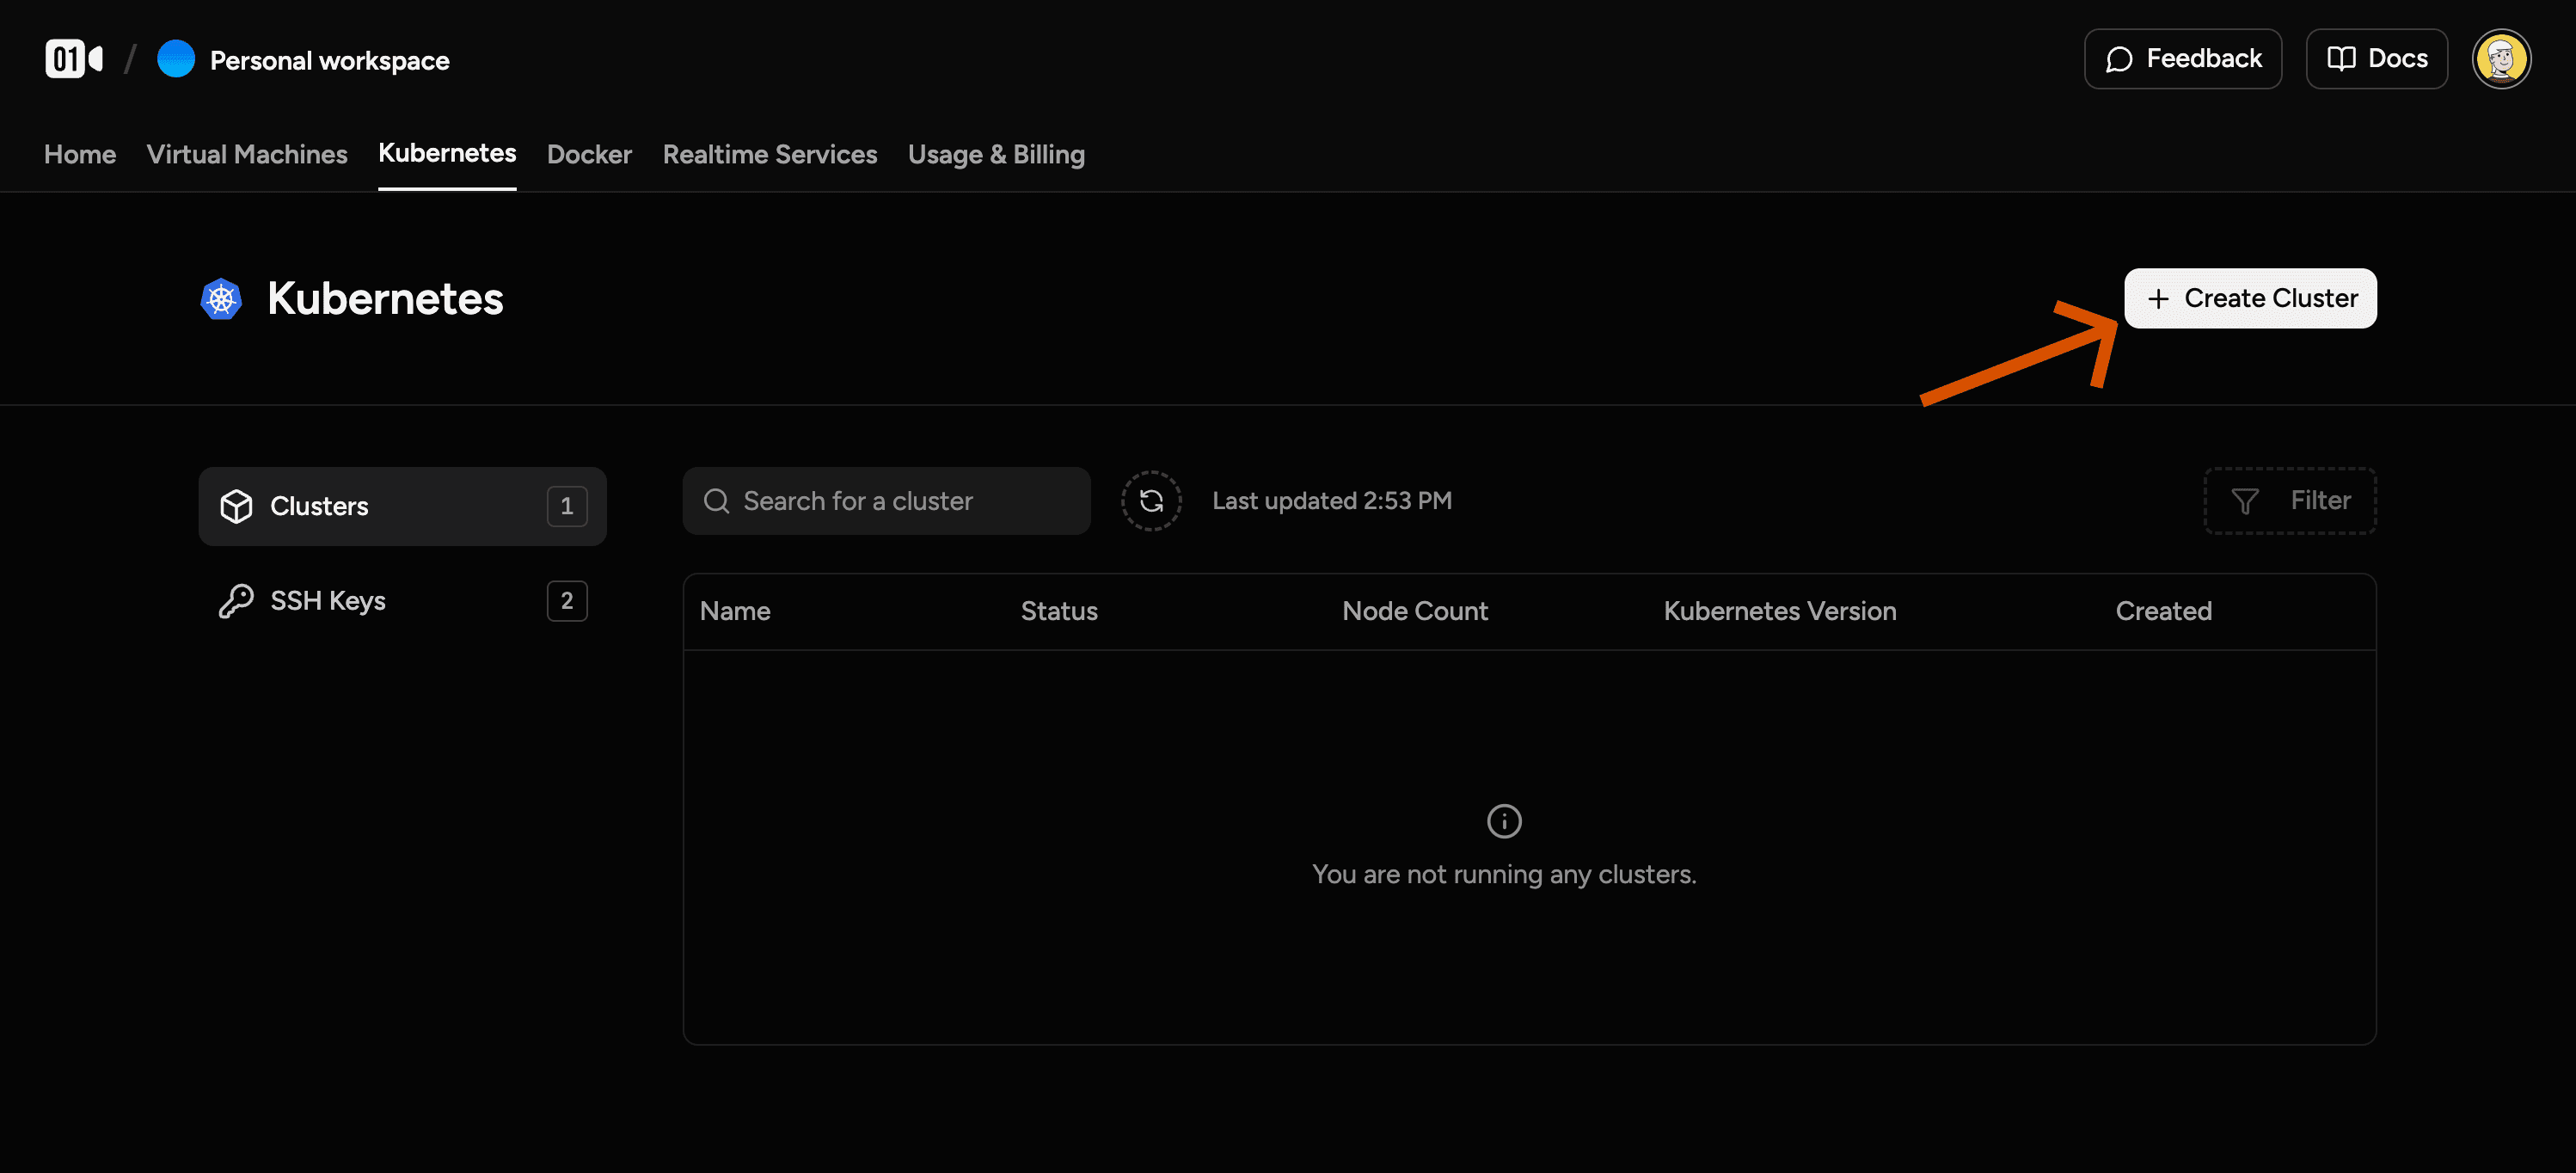The height and width of the screenshot is (1173, 2576).
Task: Click the SSH Keys count badge showing 2
Action: 567,600
